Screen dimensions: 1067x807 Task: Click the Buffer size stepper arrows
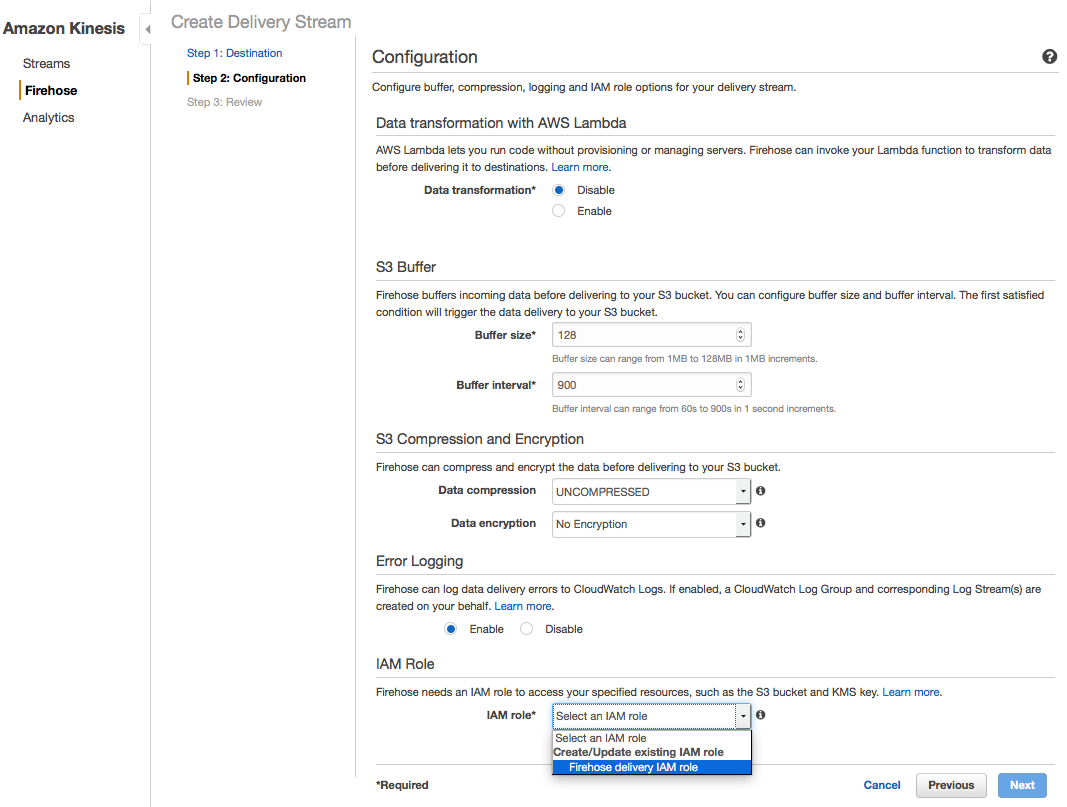coord(740,335)
